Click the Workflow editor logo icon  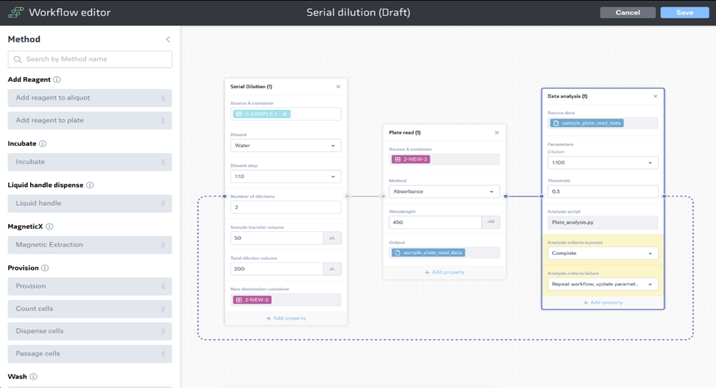tap(16, 12)
